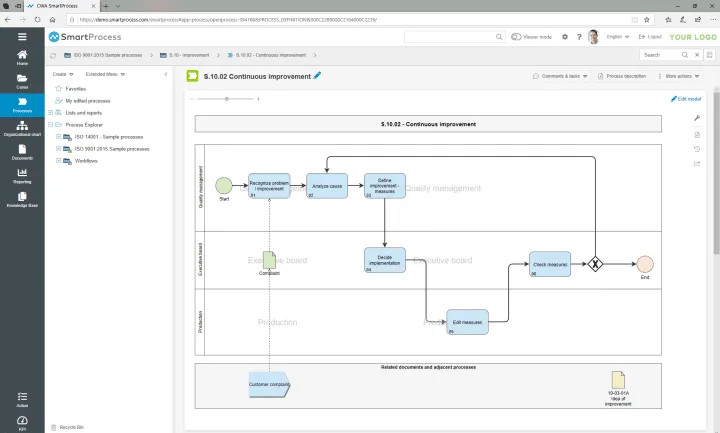This screenshot has height=433, width=720.
Task: Open the KPI gauge icon in sidebar
Action: [x=22, y=423]
